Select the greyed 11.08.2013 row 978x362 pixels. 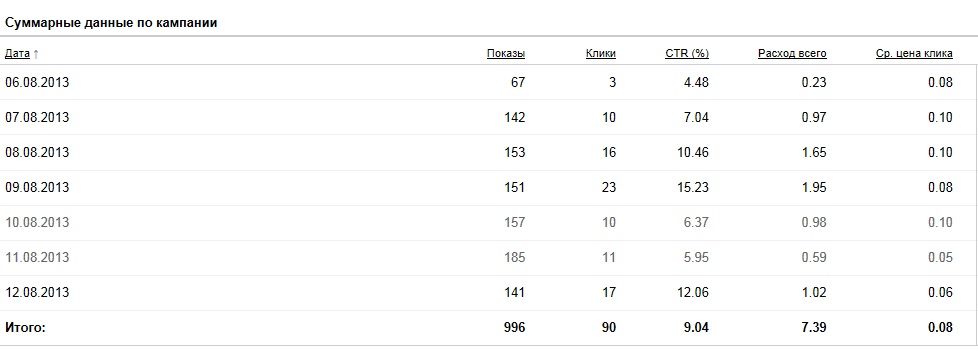tap(489, 257)
